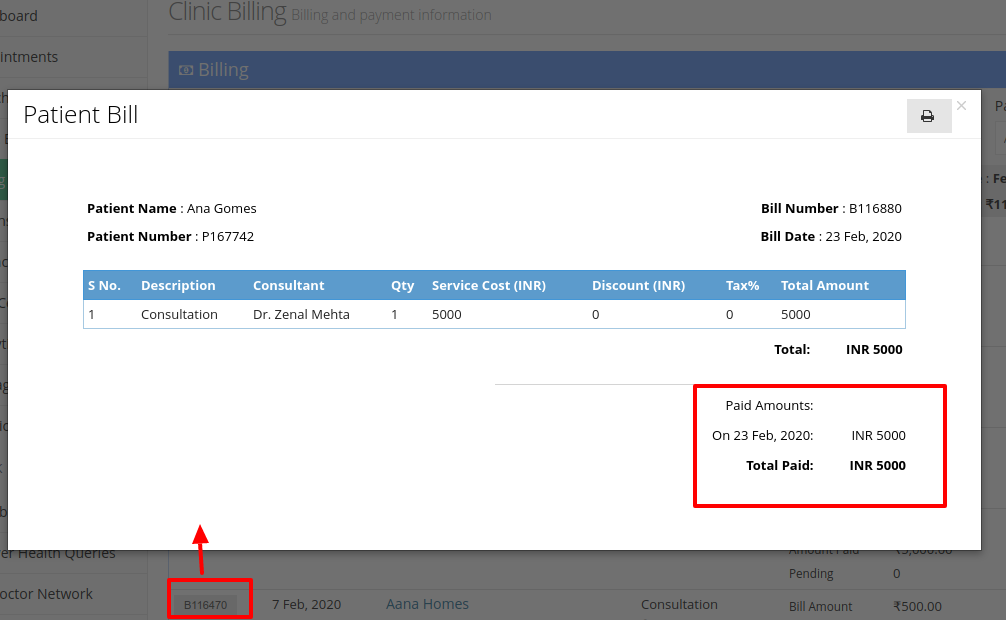Click the money icon beside Billing header

coord(186,70)
